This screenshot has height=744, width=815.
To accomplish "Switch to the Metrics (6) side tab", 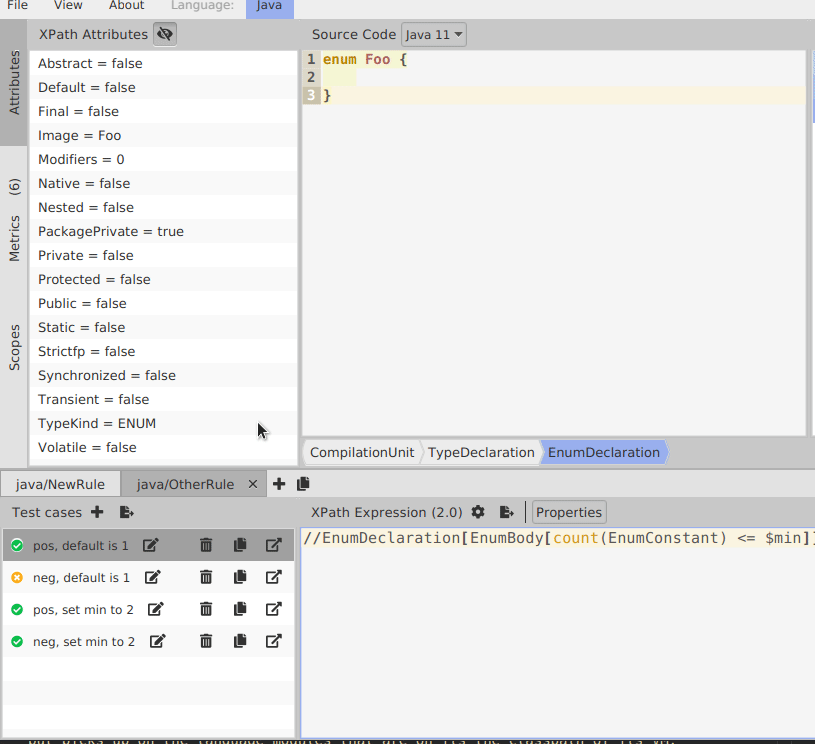I will [x=14, y=219].
